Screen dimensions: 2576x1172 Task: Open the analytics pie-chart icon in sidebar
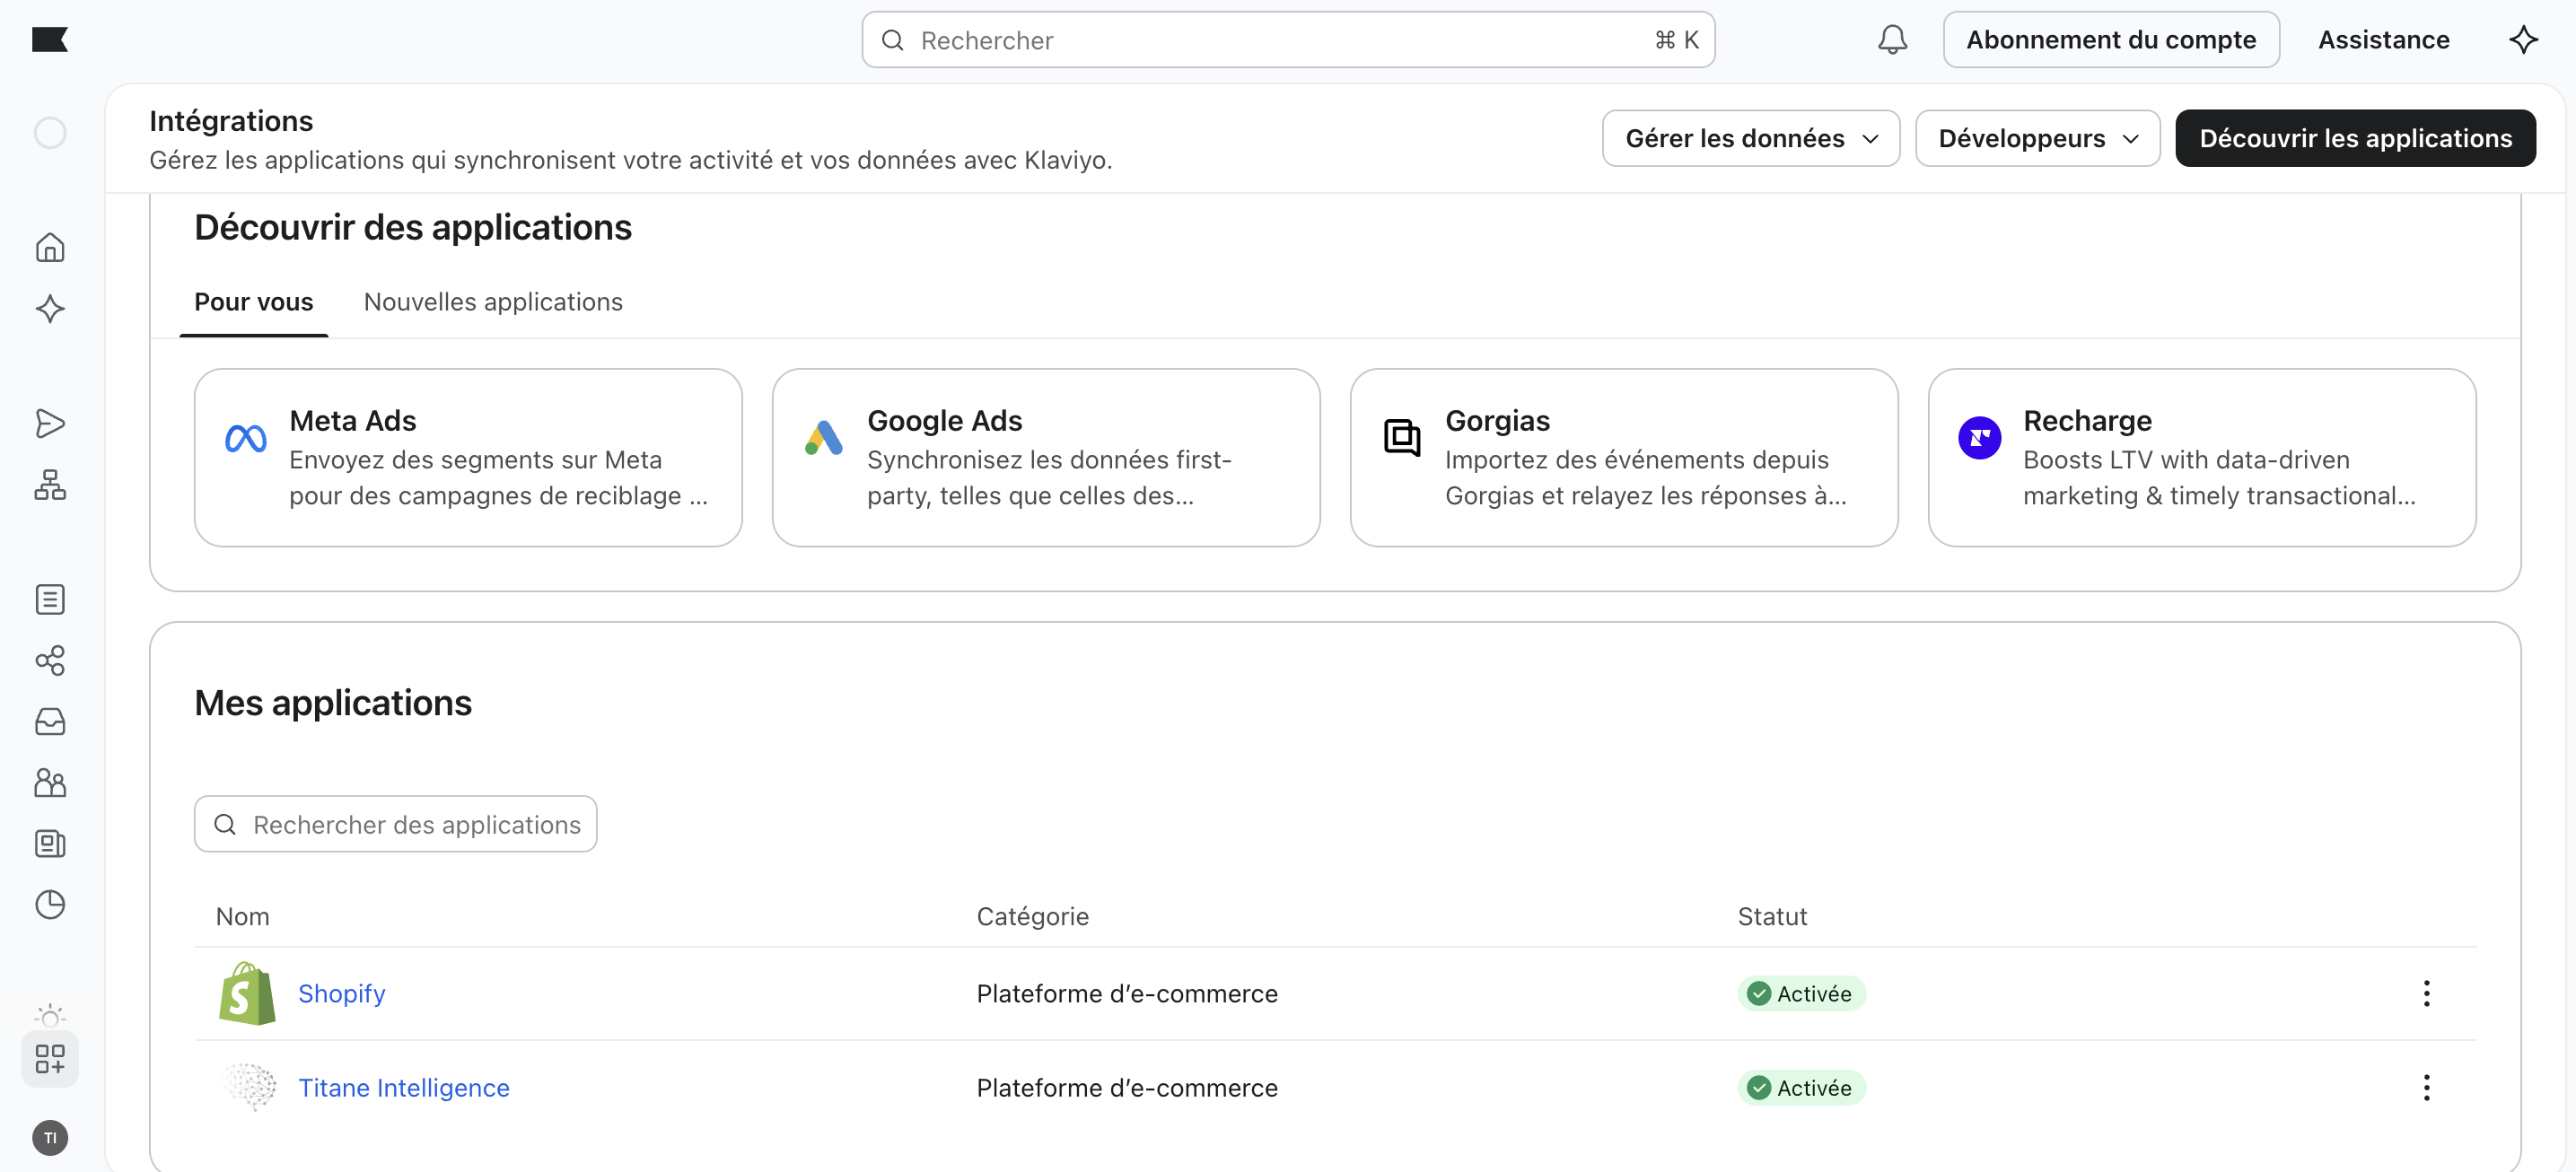(x=50, y=905)
